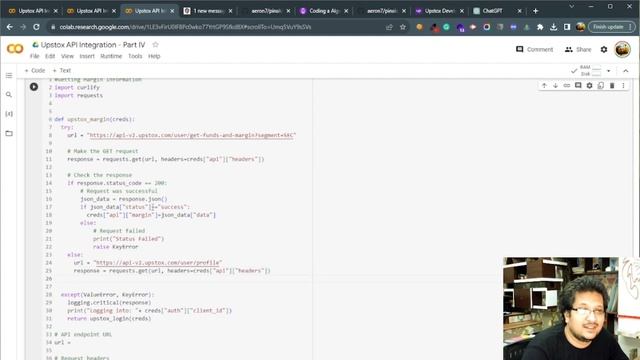The image size is (640, 360).
Task: Open the View menu
Action: tap(67, 56)
